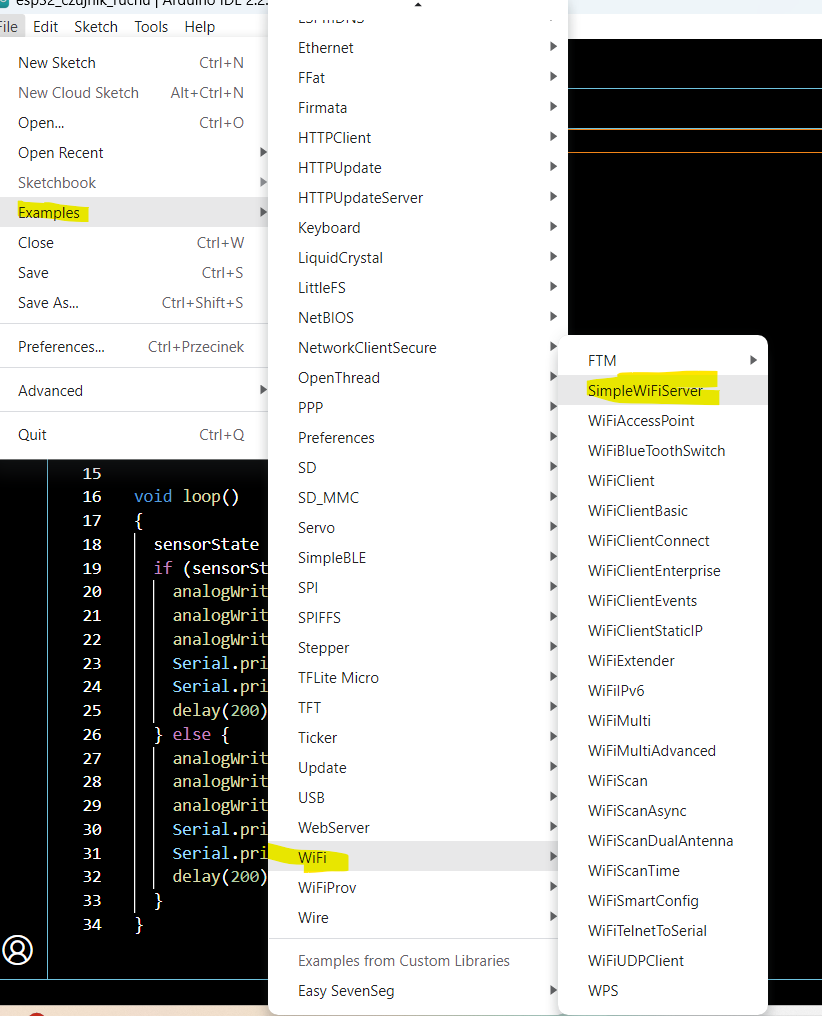Open the NetBIOS examples submenu
The image size is (822, 1016).
(x=418, y=318)
